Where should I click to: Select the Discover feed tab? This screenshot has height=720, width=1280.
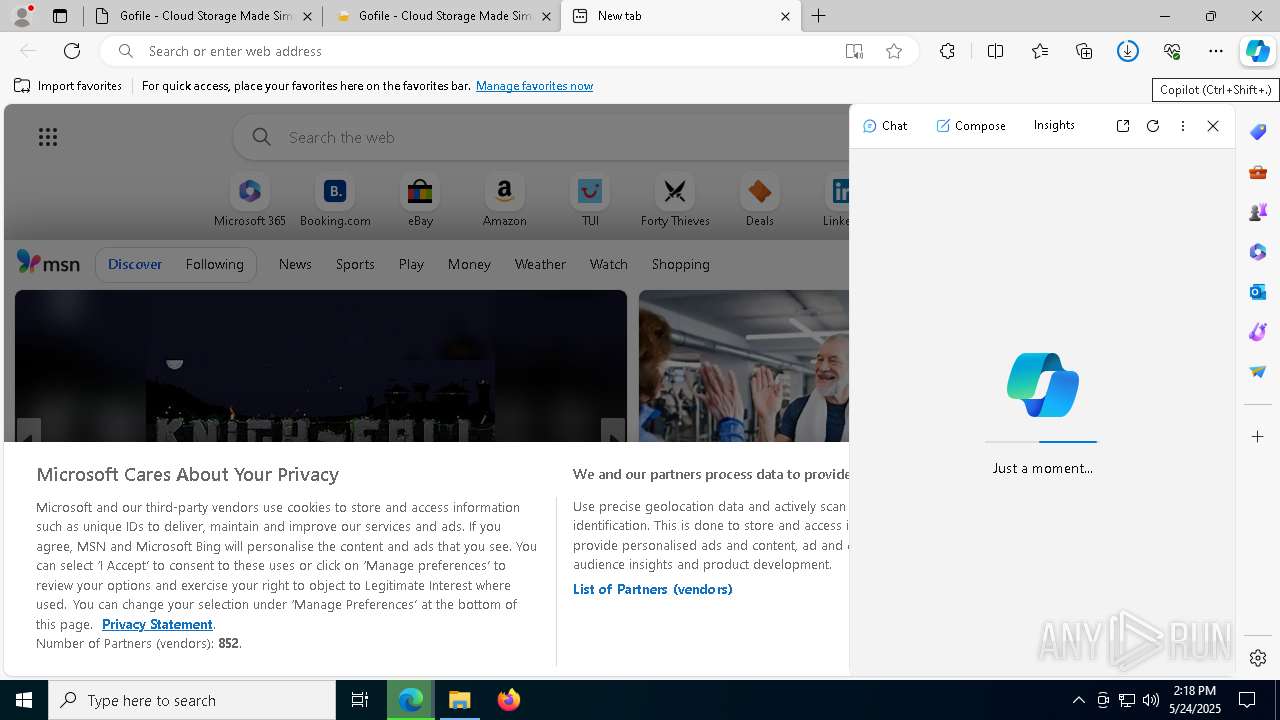(135, 264)
